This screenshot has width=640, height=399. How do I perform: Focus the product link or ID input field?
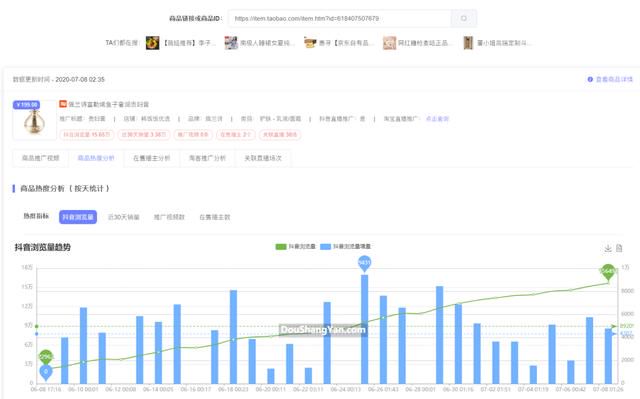340,18
